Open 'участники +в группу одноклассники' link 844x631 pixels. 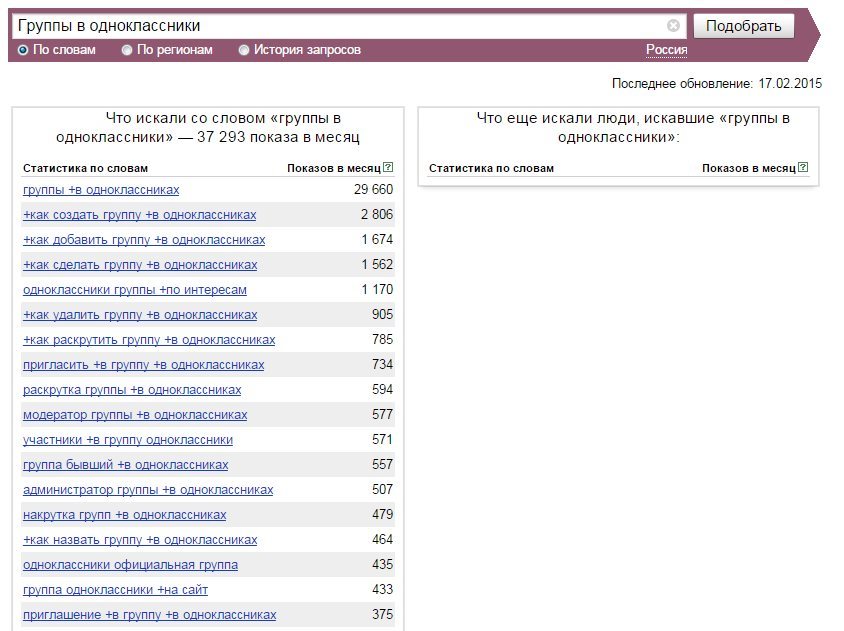(x=128, y=440)
